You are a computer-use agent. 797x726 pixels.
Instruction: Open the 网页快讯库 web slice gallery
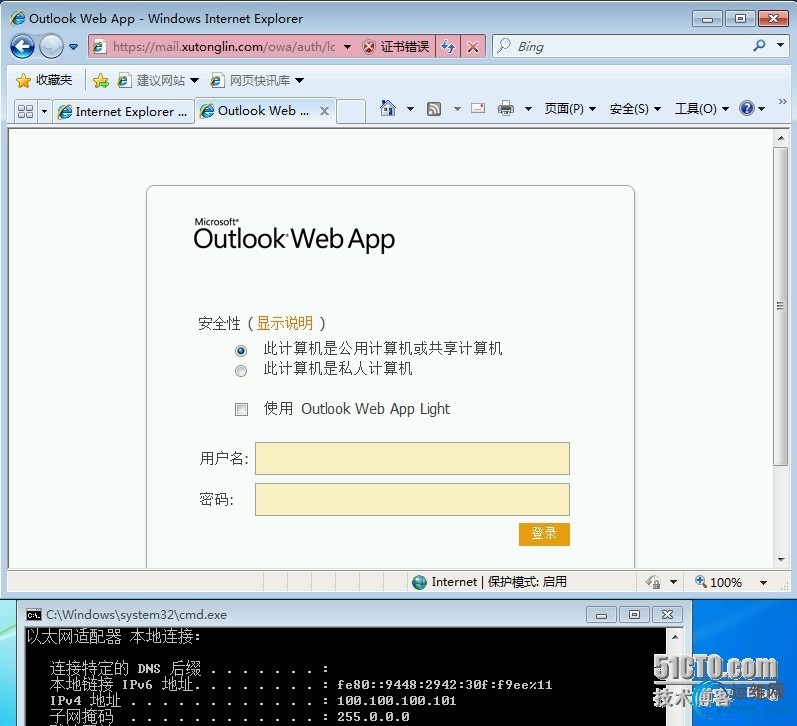257,80
